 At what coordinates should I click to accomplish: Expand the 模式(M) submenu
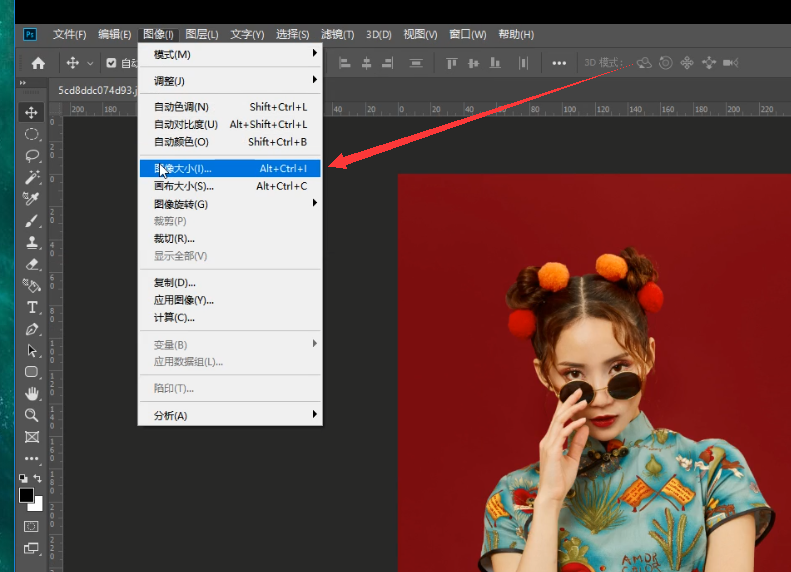tap(230, 54)
